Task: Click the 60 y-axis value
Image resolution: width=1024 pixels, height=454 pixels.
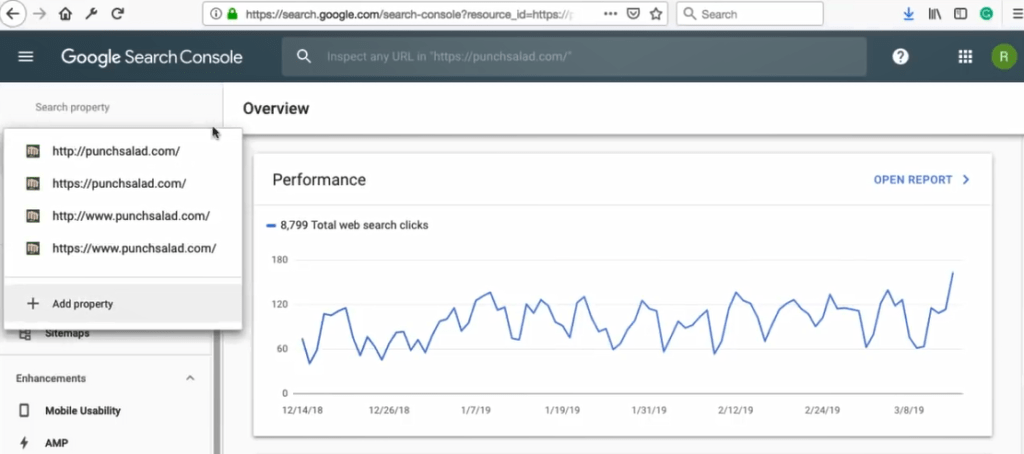Action: click(282, 349)
